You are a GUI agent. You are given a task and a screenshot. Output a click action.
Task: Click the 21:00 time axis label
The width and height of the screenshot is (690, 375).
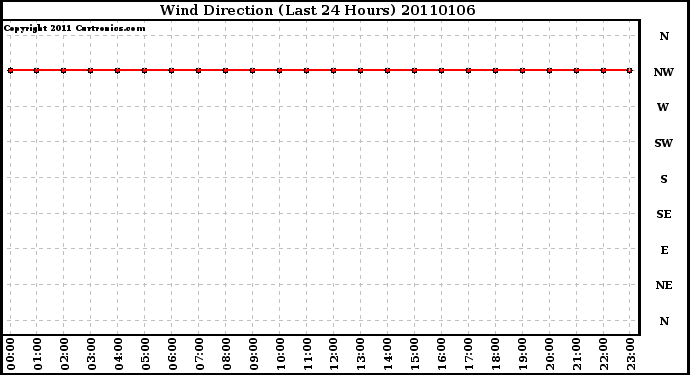[577, 354]
